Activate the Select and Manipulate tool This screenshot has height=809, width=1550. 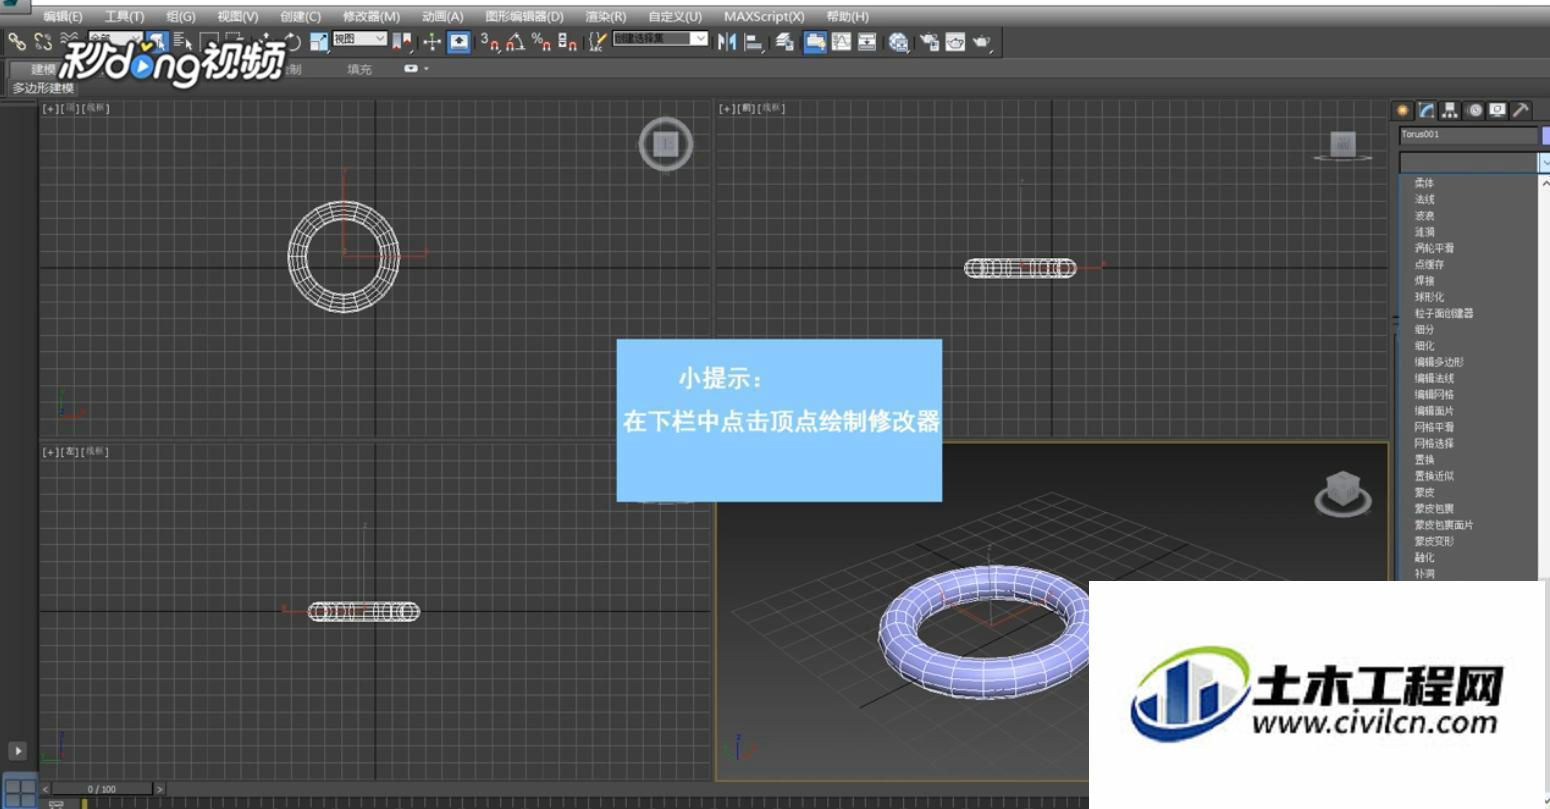tap(431, 41)
